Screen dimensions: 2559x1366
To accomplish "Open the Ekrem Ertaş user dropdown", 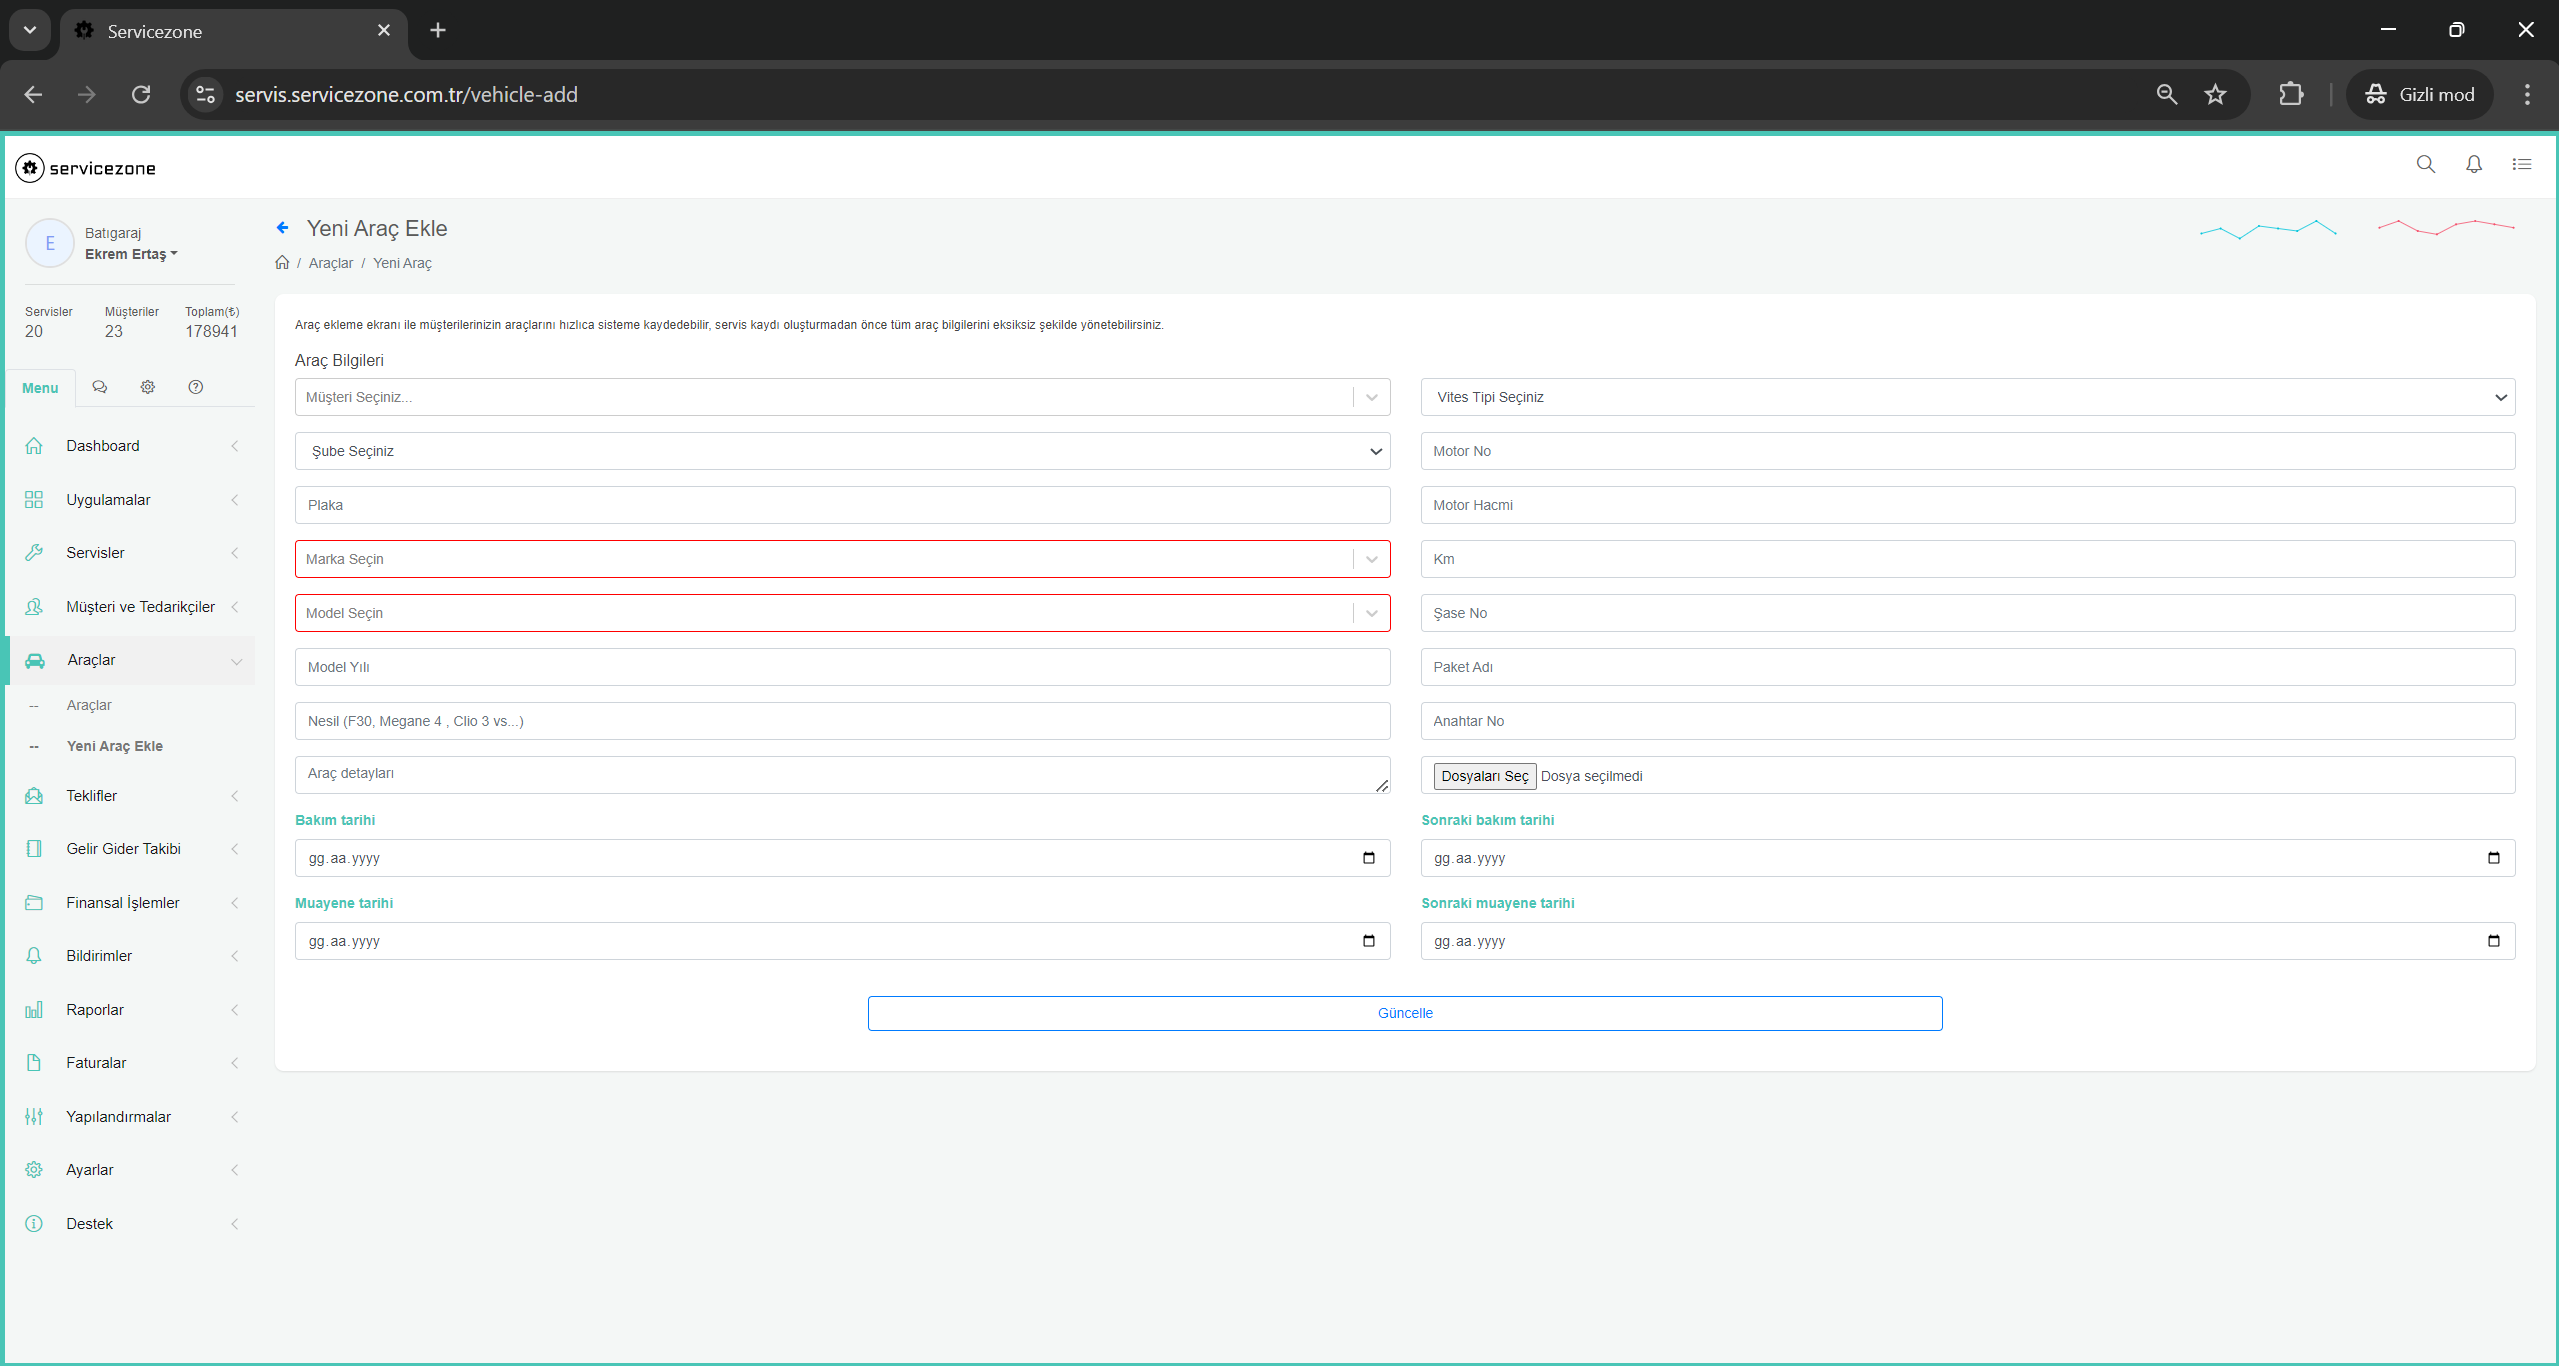I will [x=131, y=254].
